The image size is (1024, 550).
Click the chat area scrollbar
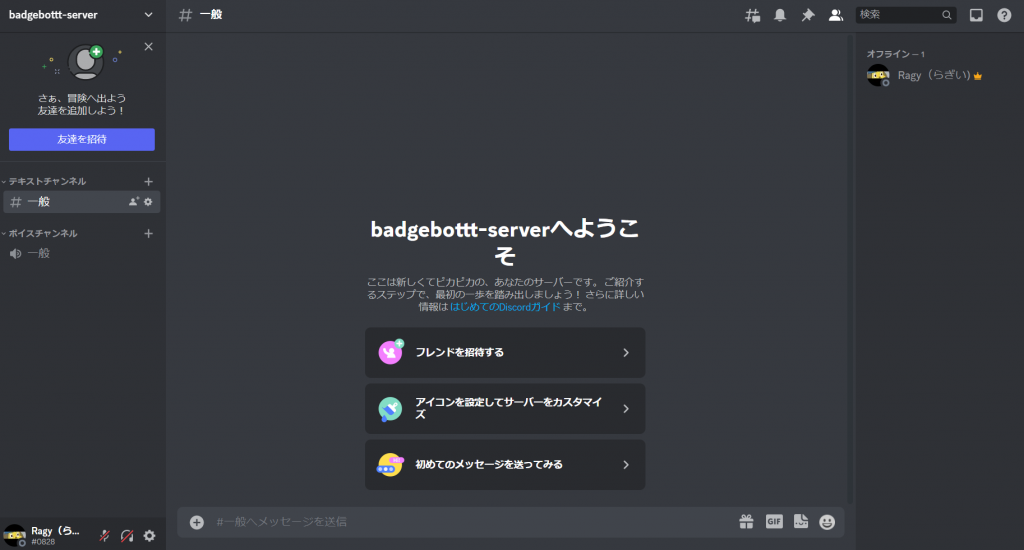pyautogui.click(x=850, y=268)
